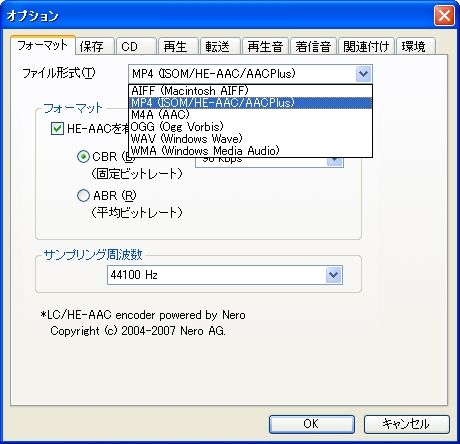The height and width of the screenshot is (444, 460).
Task: Select OGG (Ogg Vorbis) from list
Action: [x=250, y=127]
